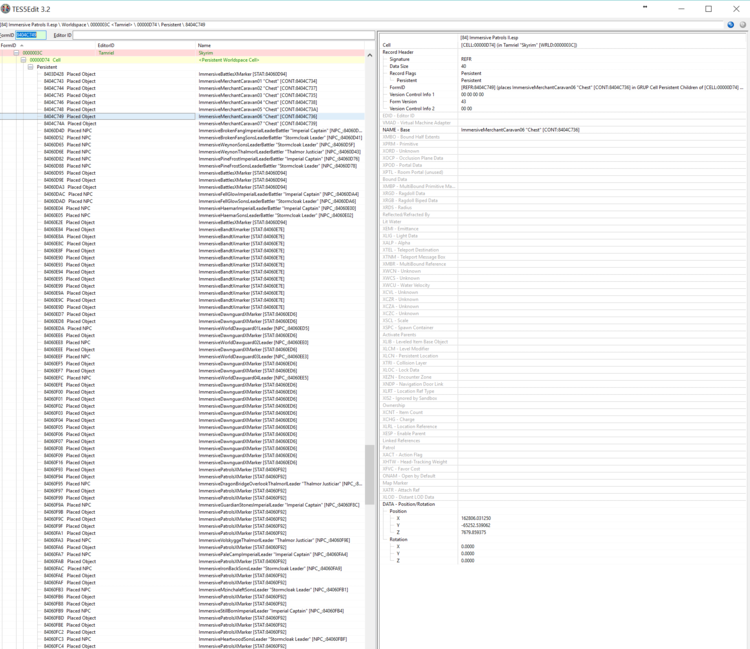Click the TES5Edit app icon in title bar
750x649 pixels.
click(5, 9)
